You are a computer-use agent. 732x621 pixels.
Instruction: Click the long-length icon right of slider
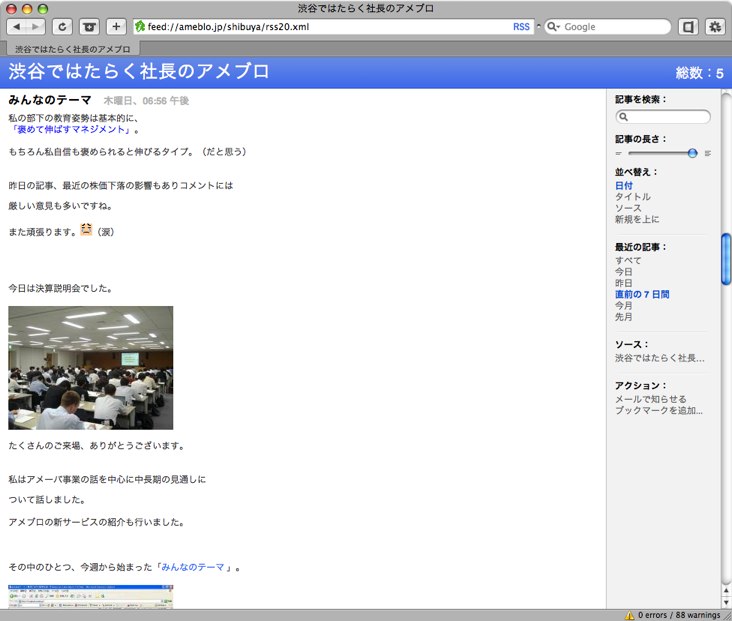[708, 153]
